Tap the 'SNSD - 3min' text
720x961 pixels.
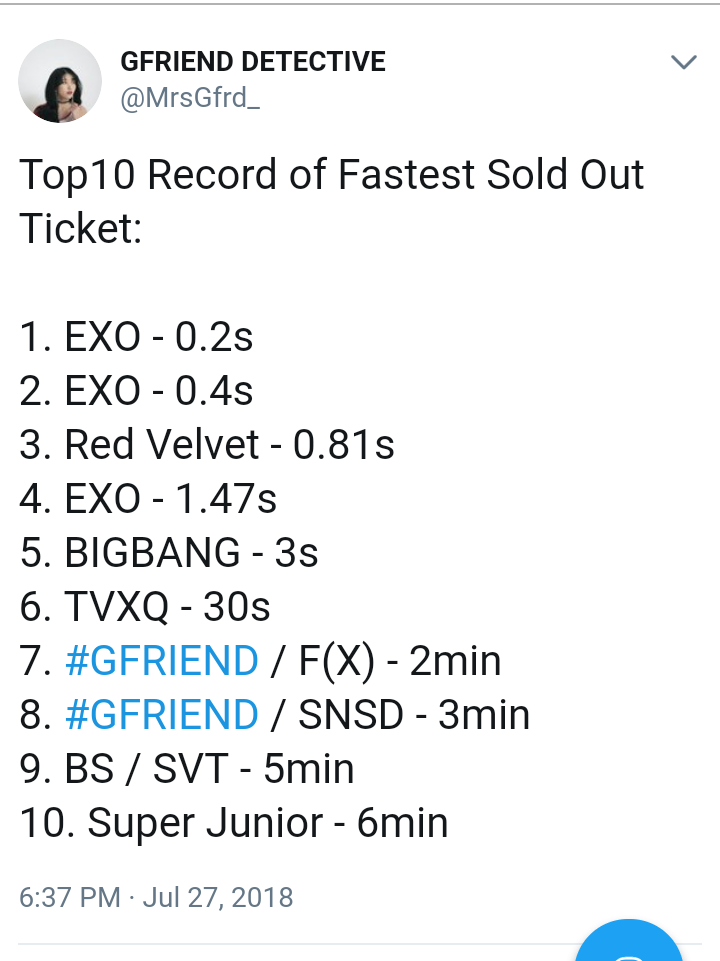tap(414, 715)
